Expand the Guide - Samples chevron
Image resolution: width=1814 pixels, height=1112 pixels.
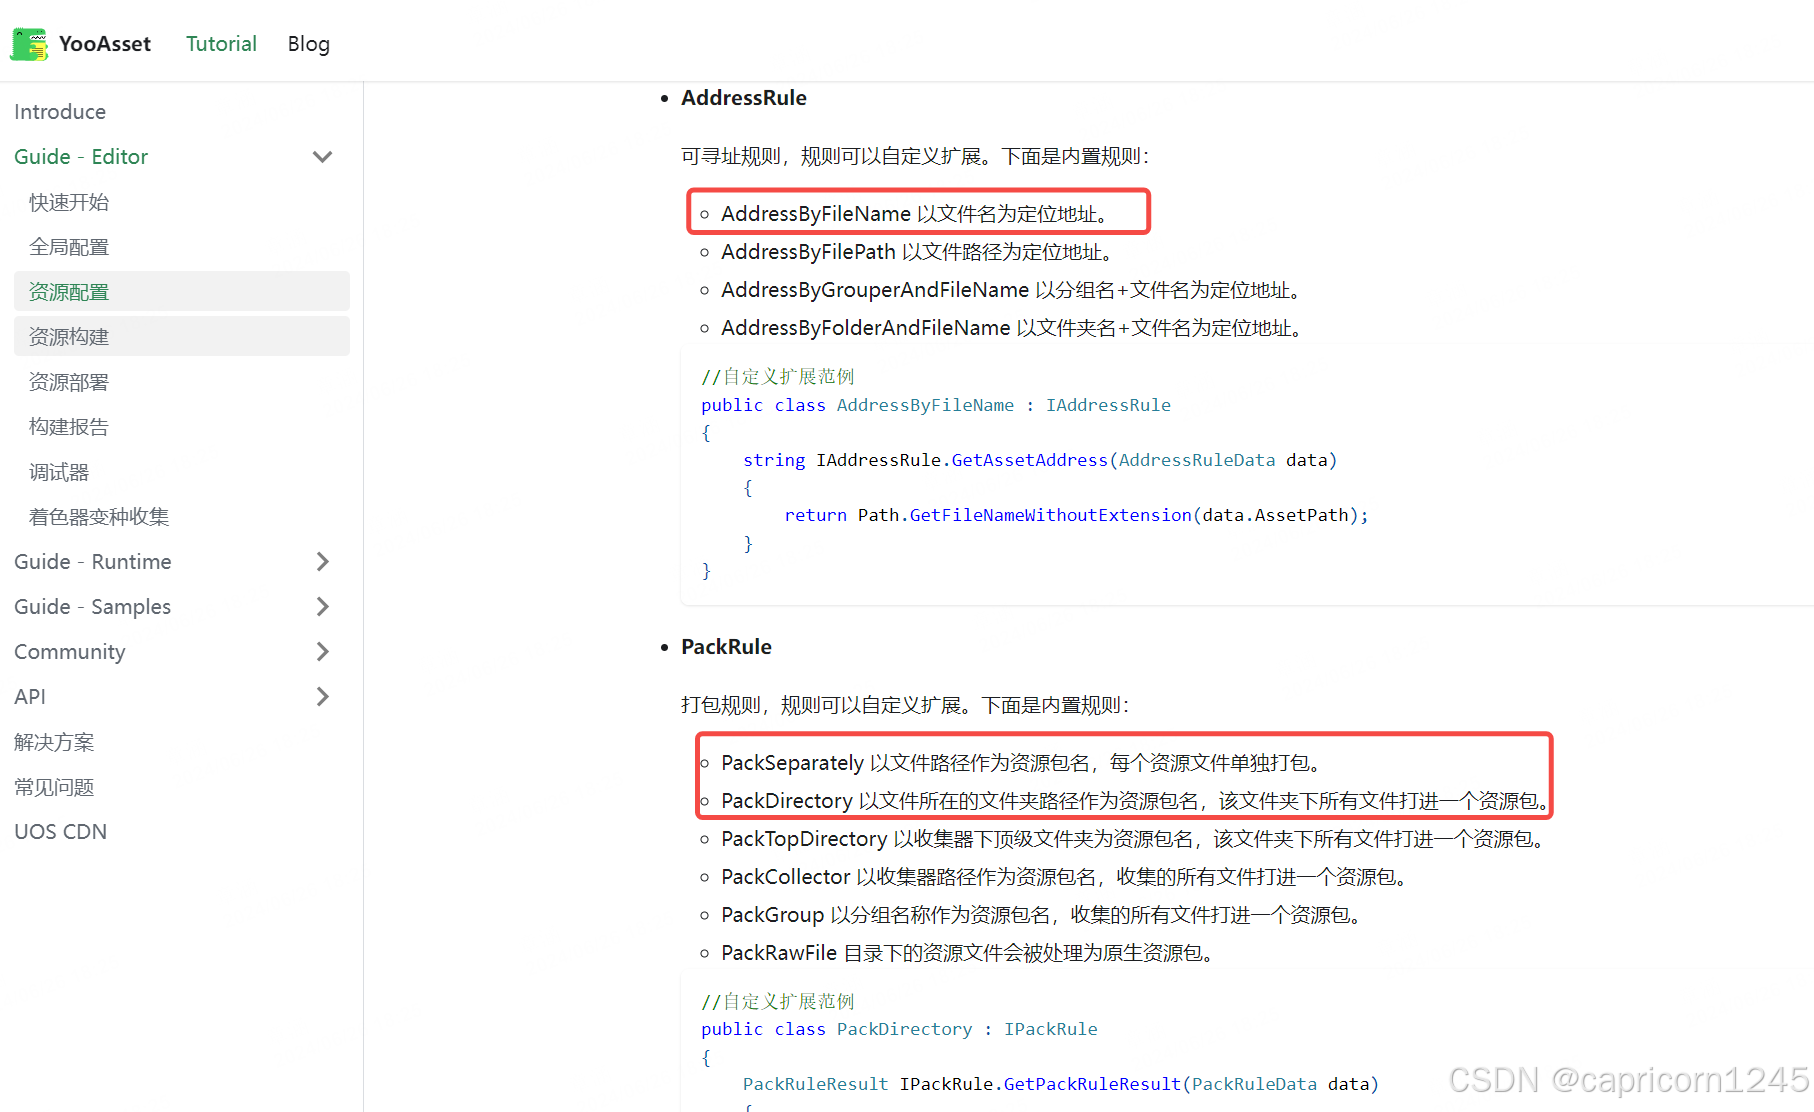[322, 607]
